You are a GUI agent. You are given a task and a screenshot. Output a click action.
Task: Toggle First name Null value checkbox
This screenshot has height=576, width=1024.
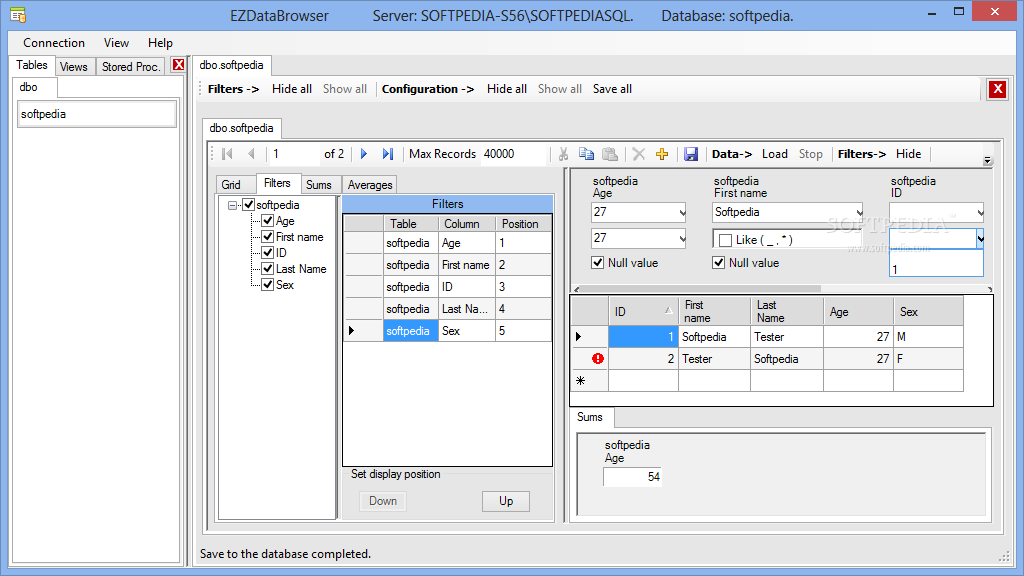pyautogui.click(x=718, y=263)
